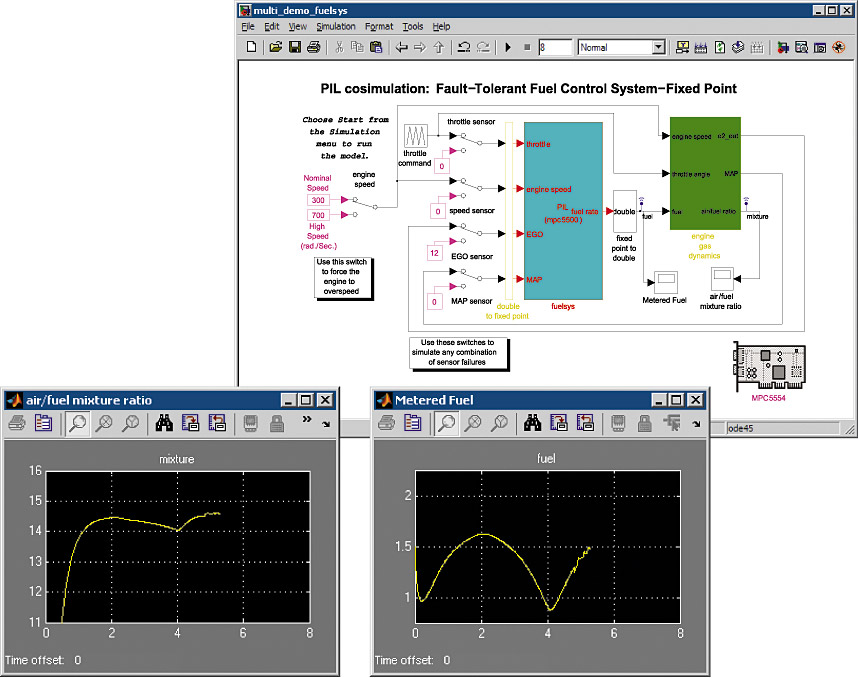Click the Cut scissors icon
Image resolution: width=858 pixels, height=678 pixels.
[339, 47]
